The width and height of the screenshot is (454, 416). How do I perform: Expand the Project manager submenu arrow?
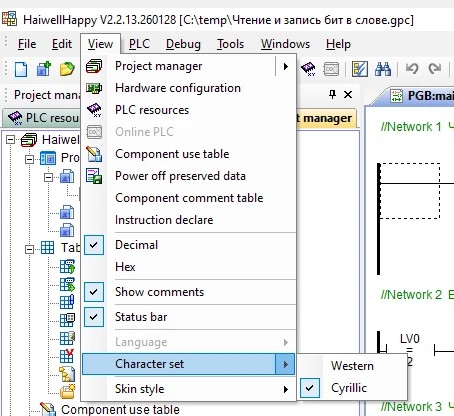[x=286, y=66]
